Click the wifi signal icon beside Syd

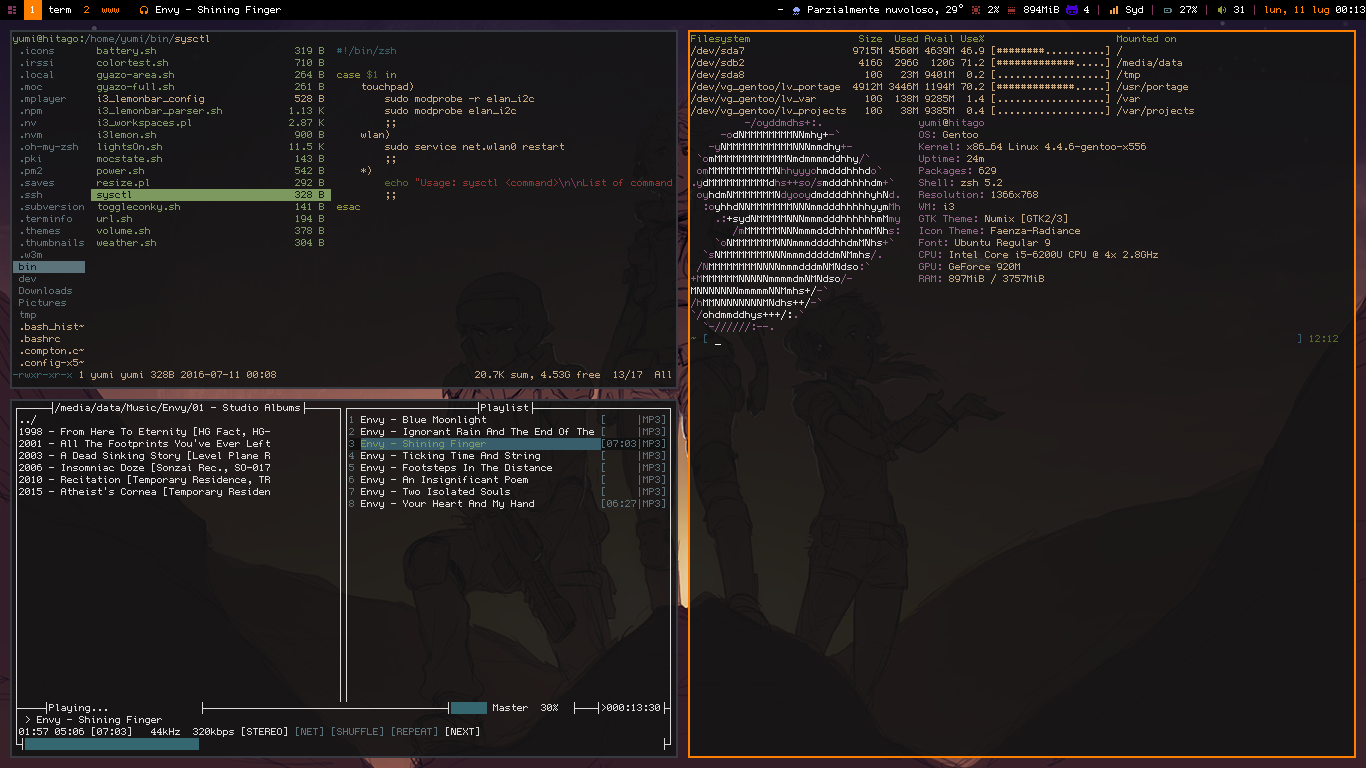point(1114,10)
